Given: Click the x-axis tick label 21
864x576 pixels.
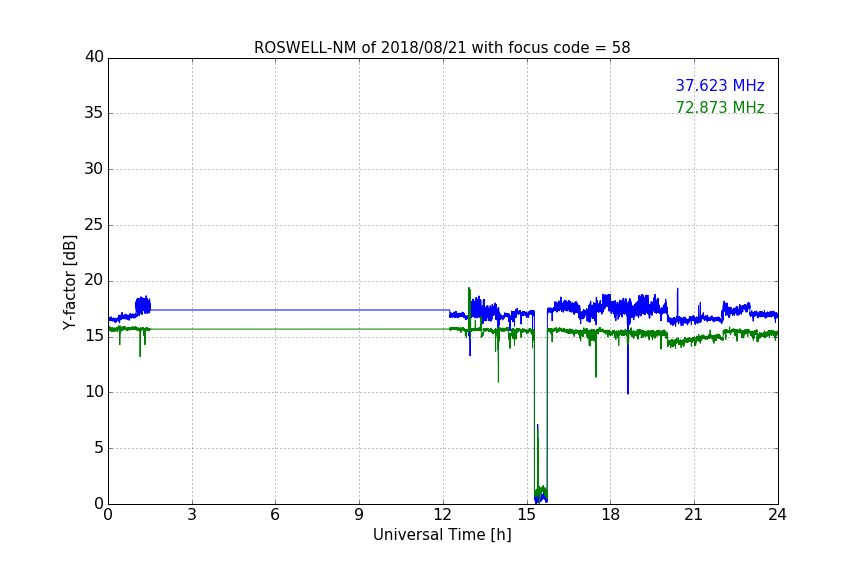Looking at the screenshot, I should point(694,515).
